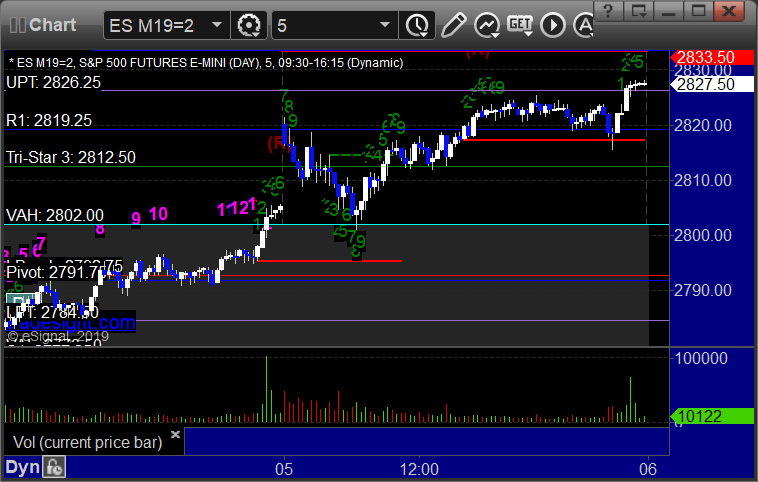Close the chart window with red X
This screenshot has height=482, width=758.
tap(729, 11)
